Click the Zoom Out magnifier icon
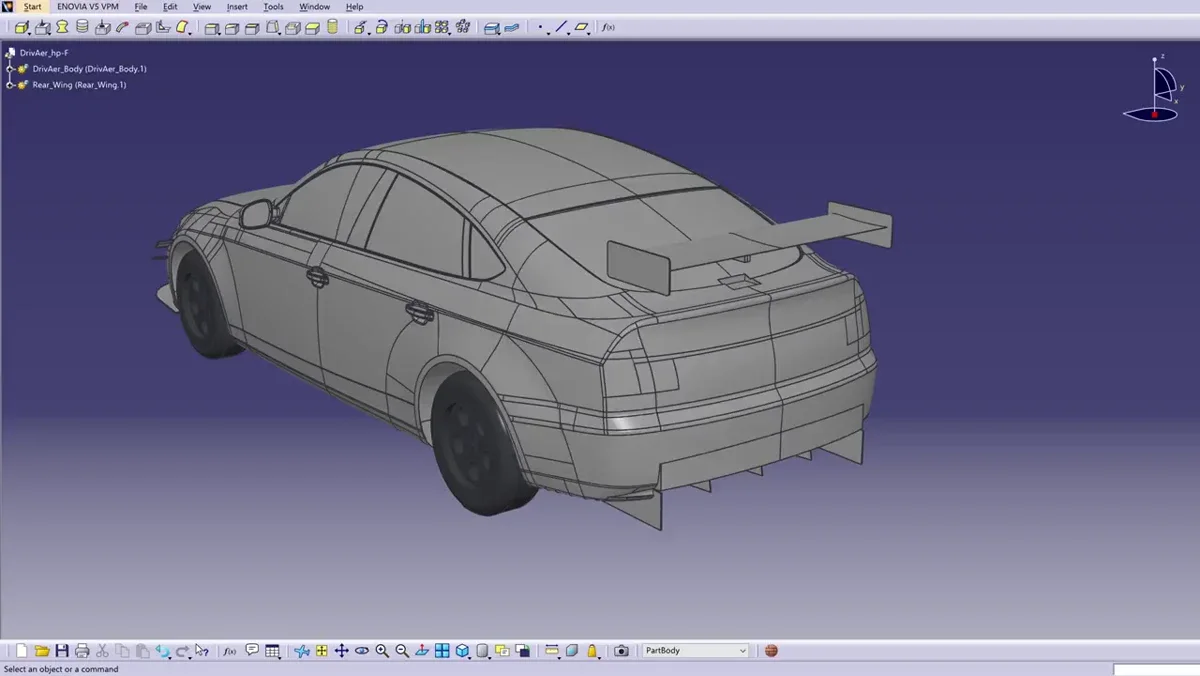 (x=401, y=651)
